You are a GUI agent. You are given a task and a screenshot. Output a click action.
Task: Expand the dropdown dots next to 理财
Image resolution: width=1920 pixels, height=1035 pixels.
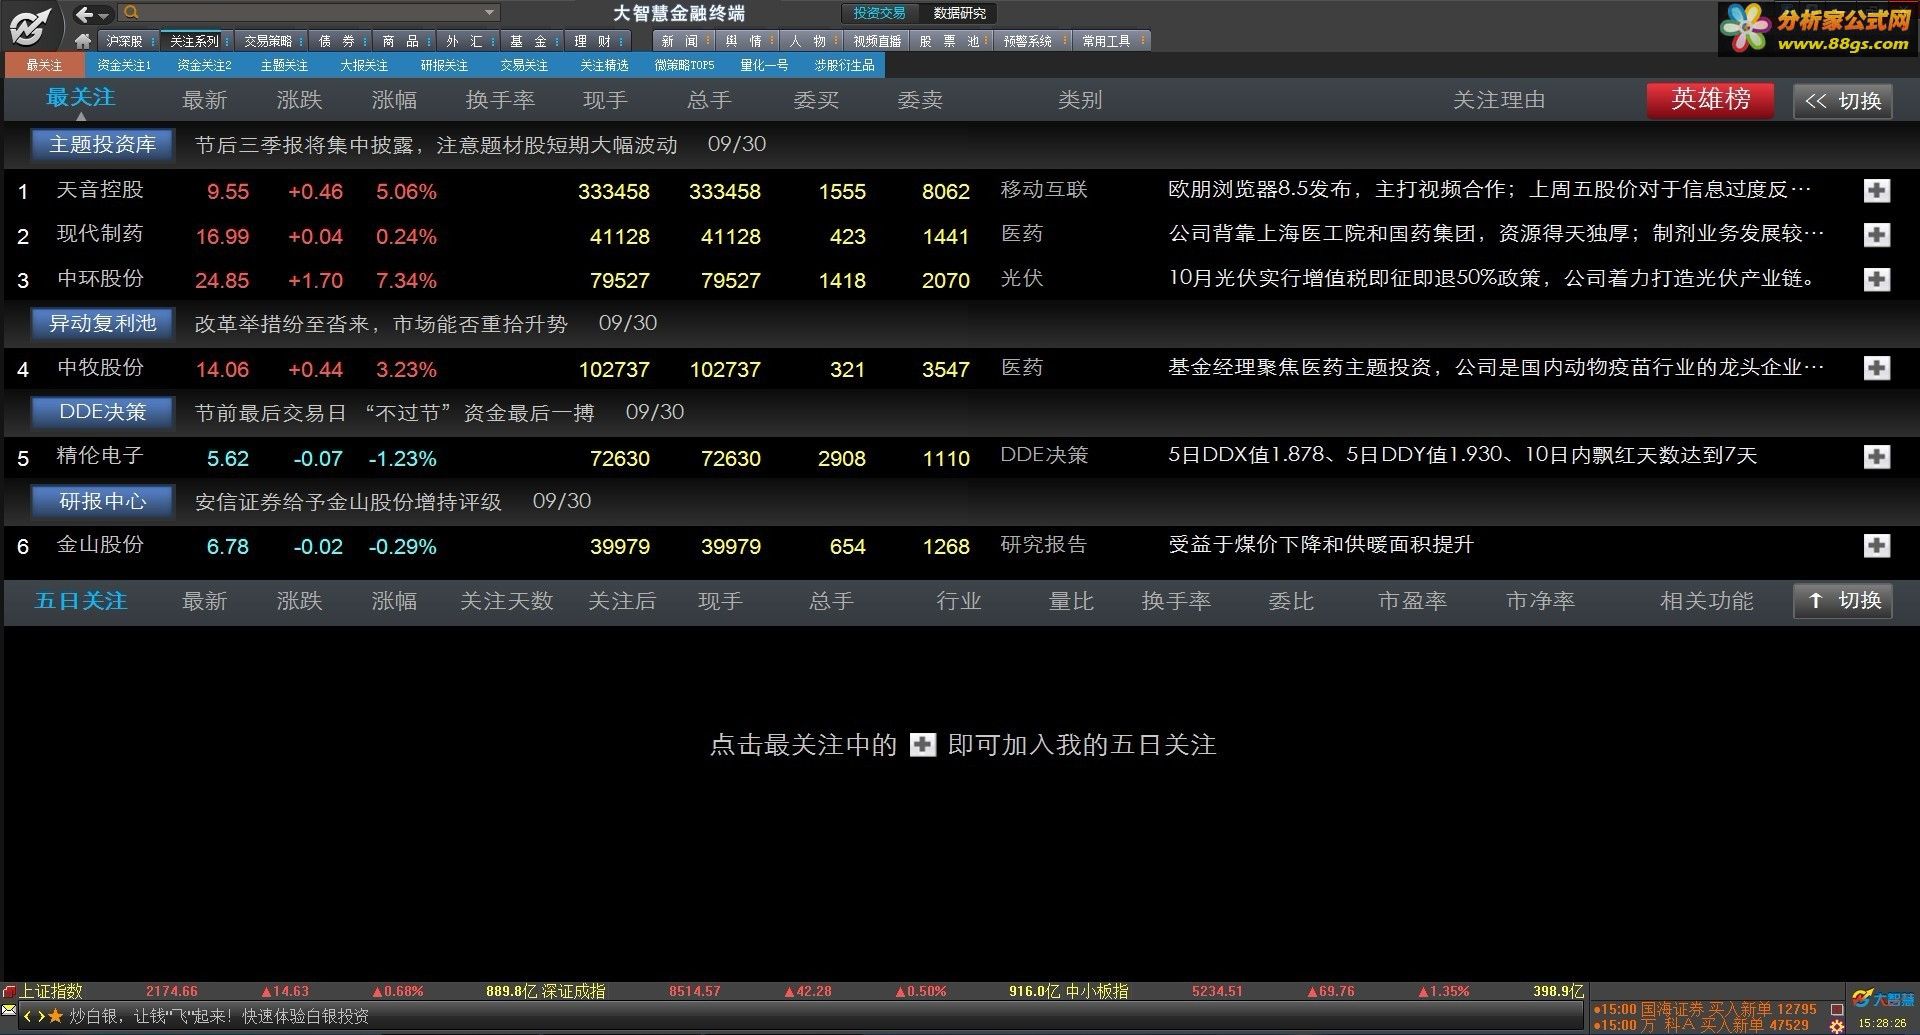pos(621,41)
